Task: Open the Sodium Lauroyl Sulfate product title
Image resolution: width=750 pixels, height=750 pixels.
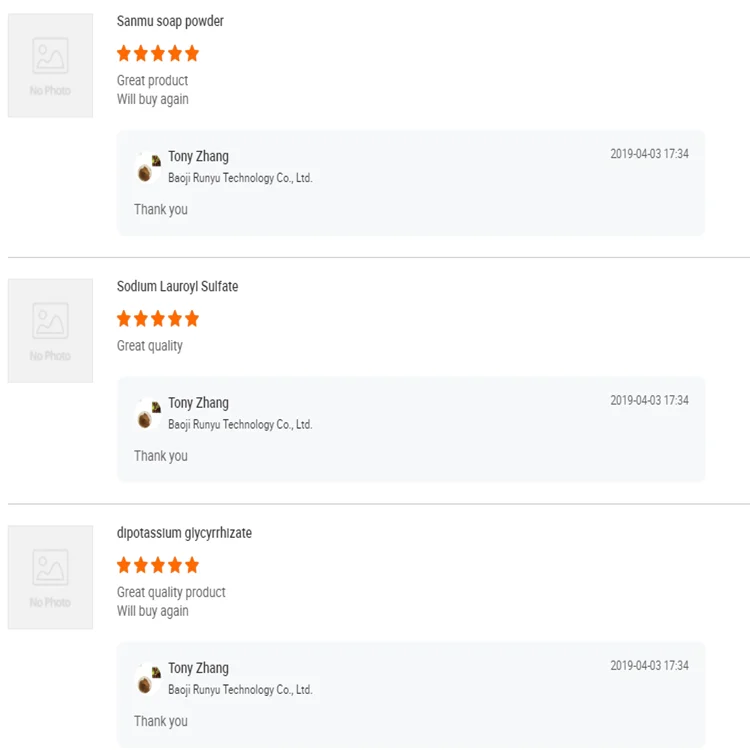Action: 177,287
